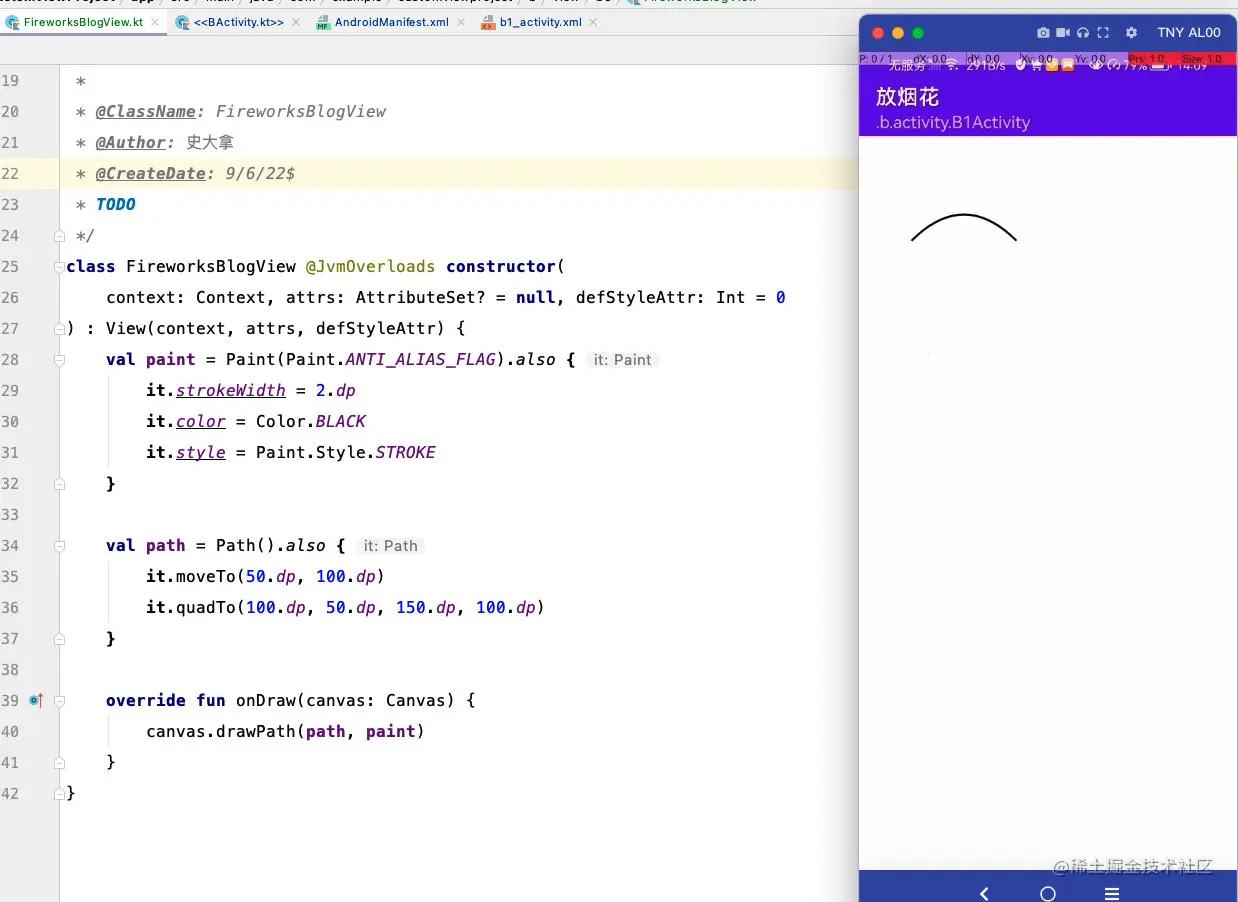Click the manifest file icon on AndroidManifest.xml tab
The image size is (1238, 902).
coord(323,22)
